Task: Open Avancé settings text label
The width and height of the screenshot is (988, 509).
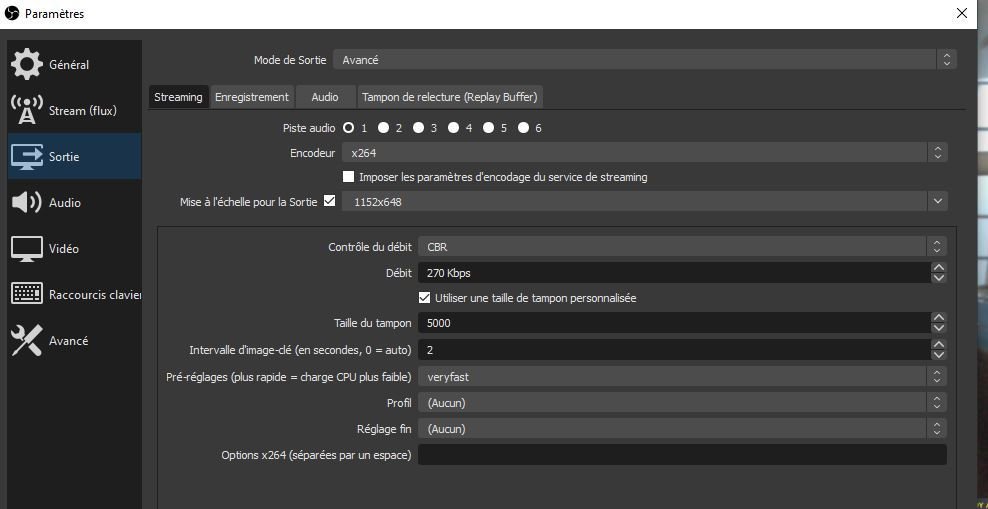Action: click(x=69, y=340)
